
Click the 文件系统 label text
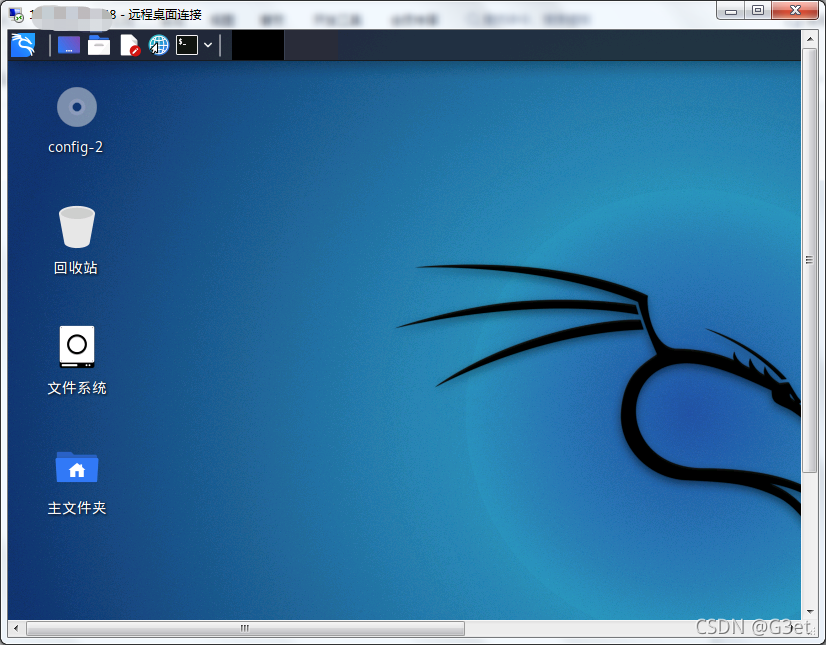coord(77,388)
